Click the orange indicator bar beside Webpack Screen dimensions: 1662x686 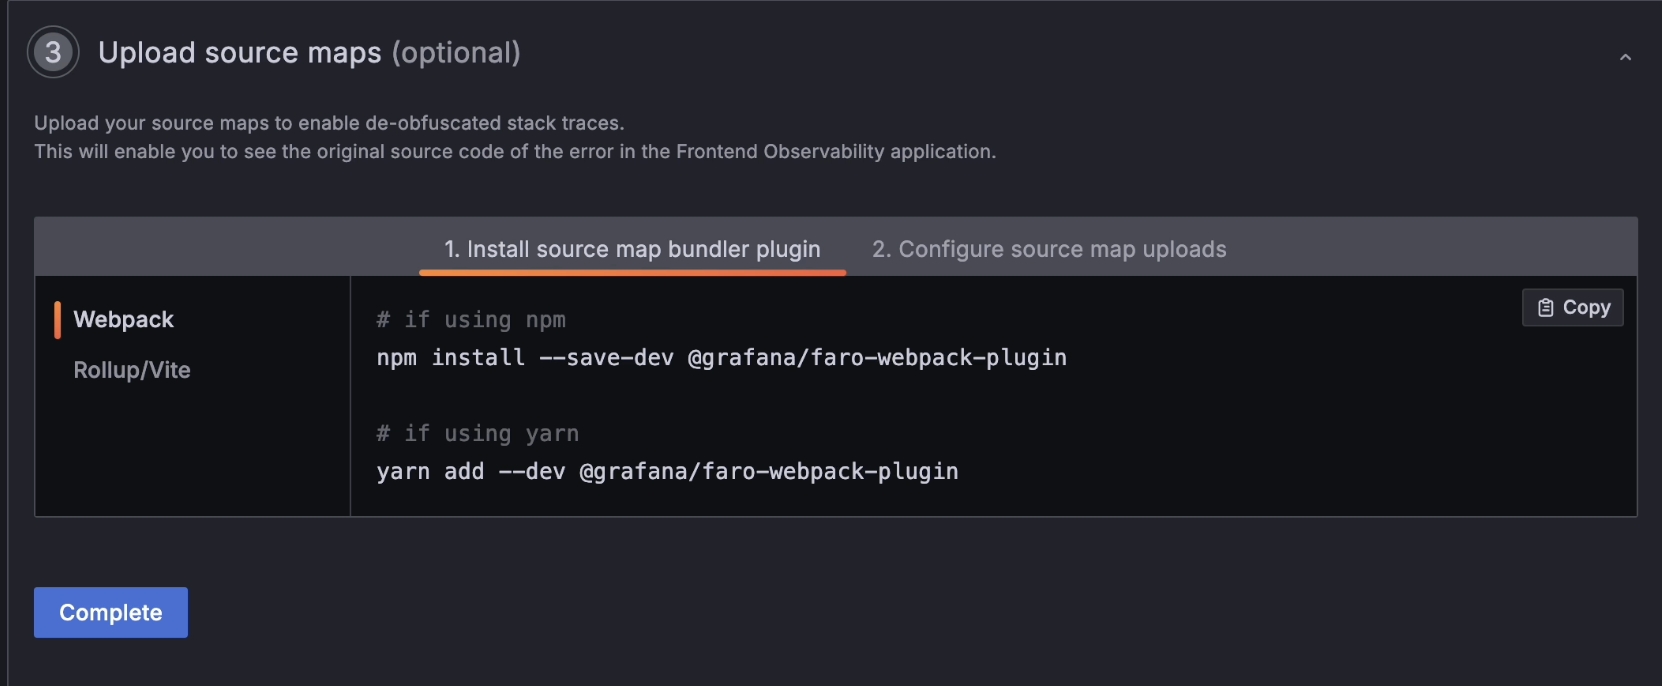pyautogui.click(x=57, y=320)
